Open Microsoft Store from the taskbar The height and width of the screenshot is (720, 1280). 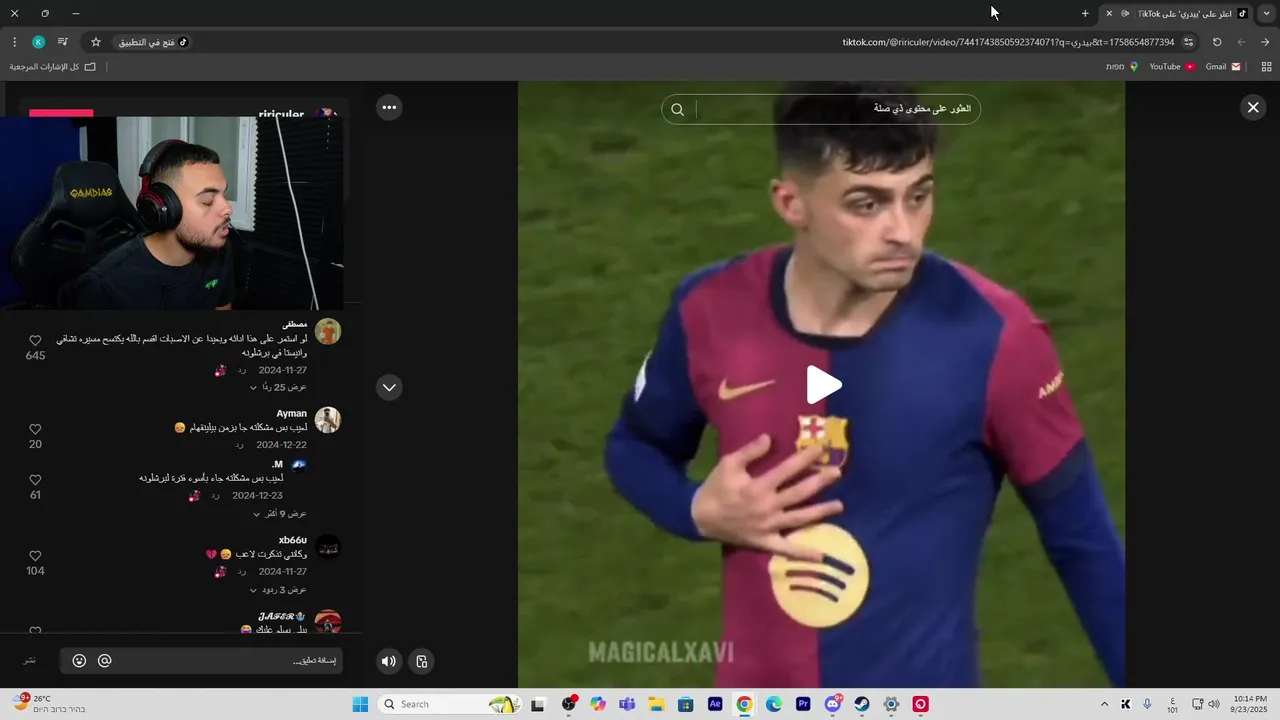pyautogui.click(x=686, y=704)
